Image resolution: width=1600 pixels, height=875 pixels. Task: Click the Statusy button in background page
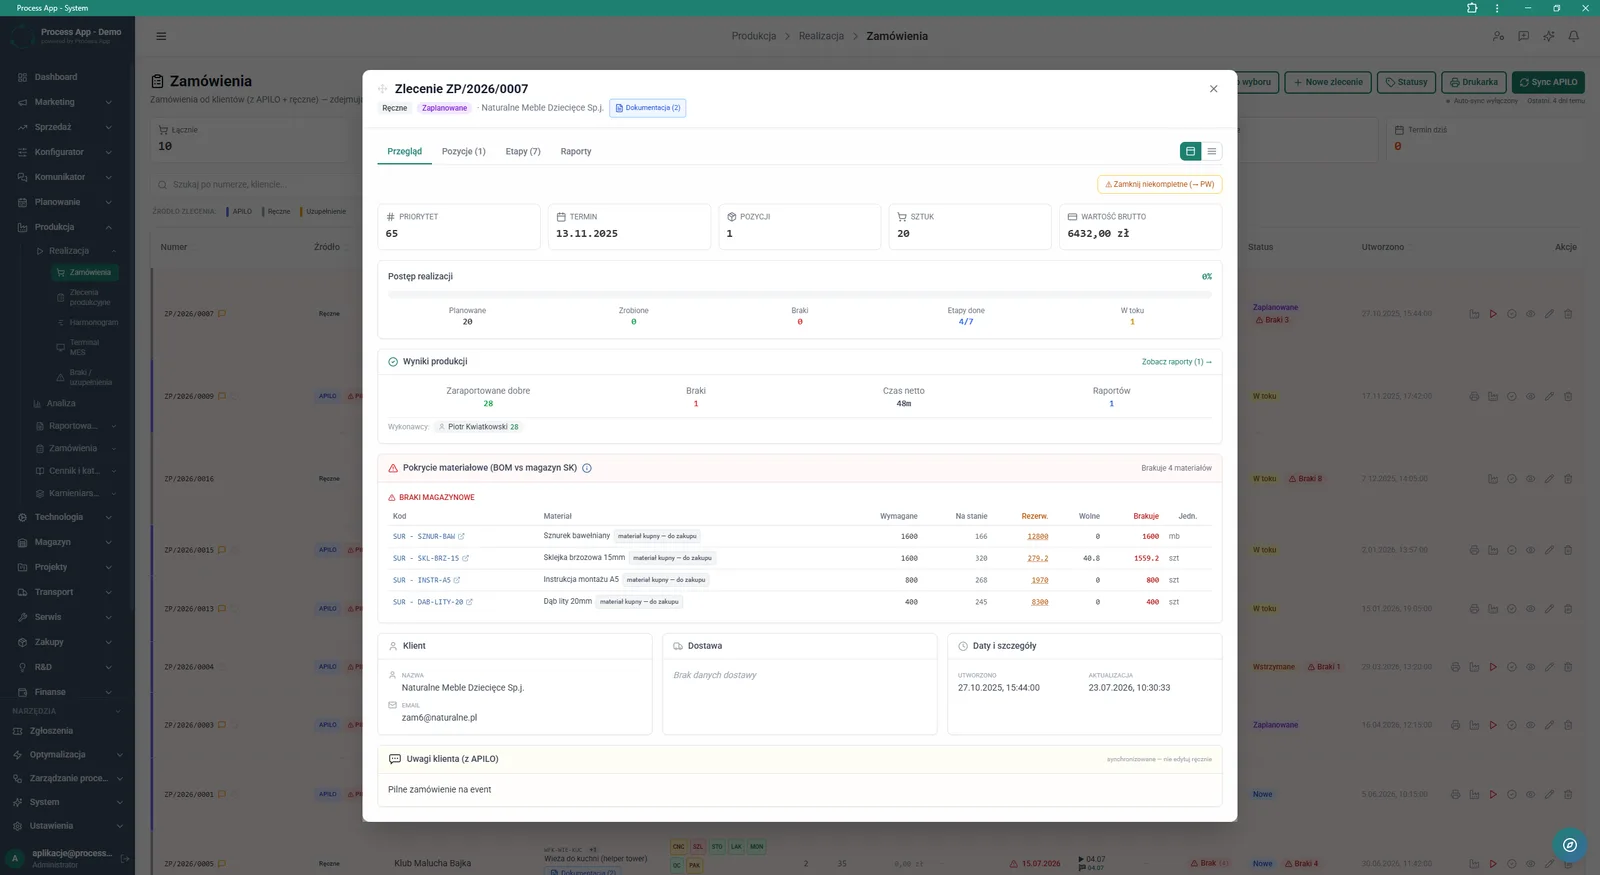point(1406,82)
